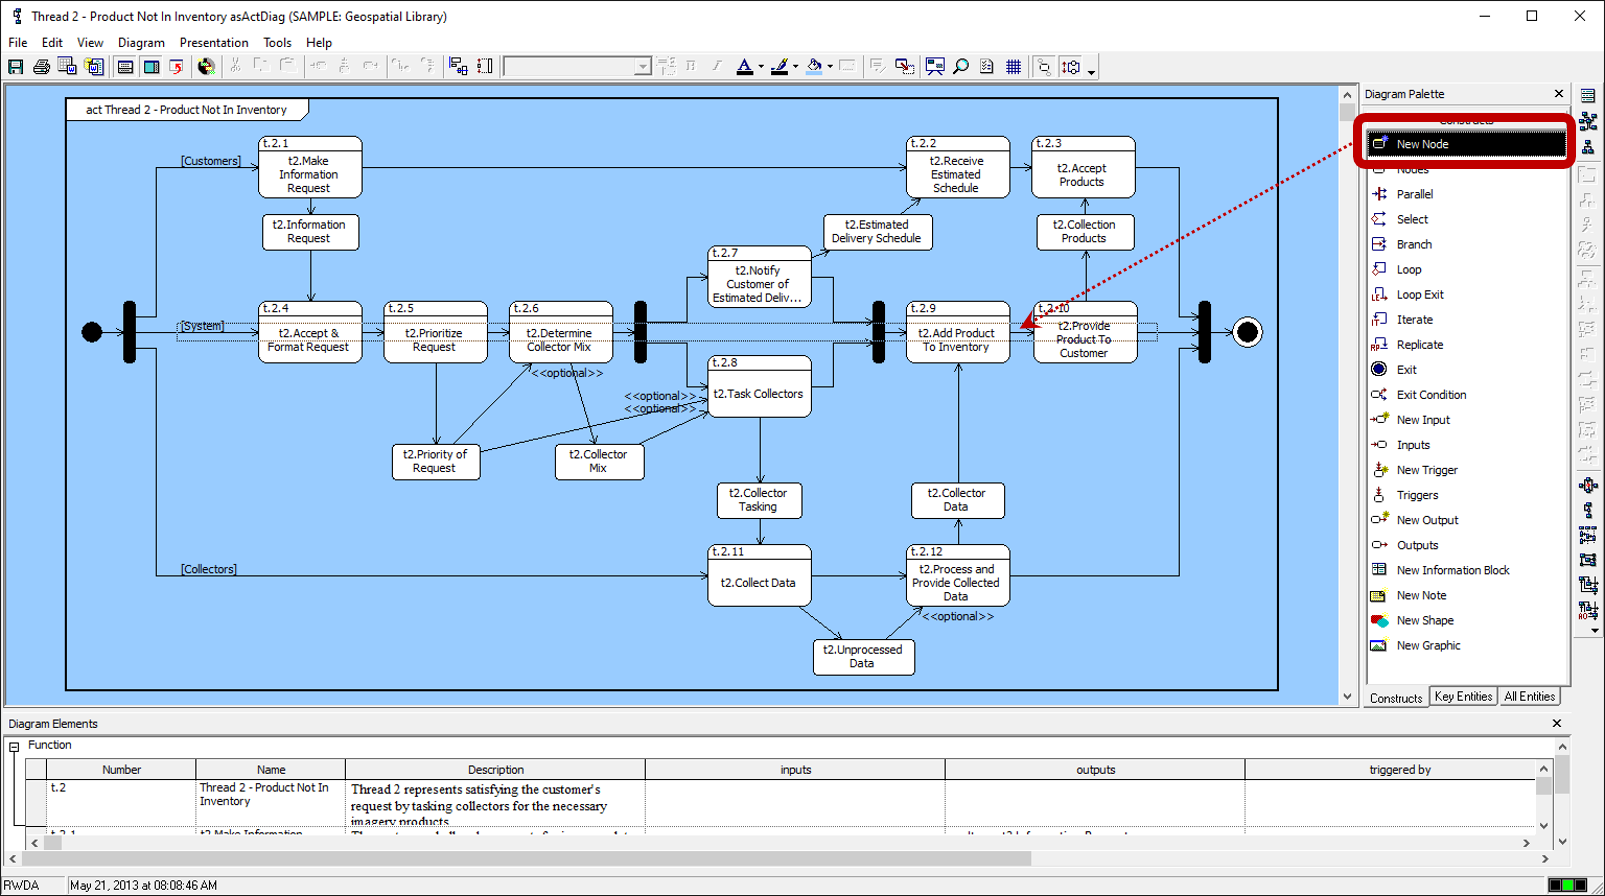
Task: Select New Trigger in the palette
Action: (1426, 470)
